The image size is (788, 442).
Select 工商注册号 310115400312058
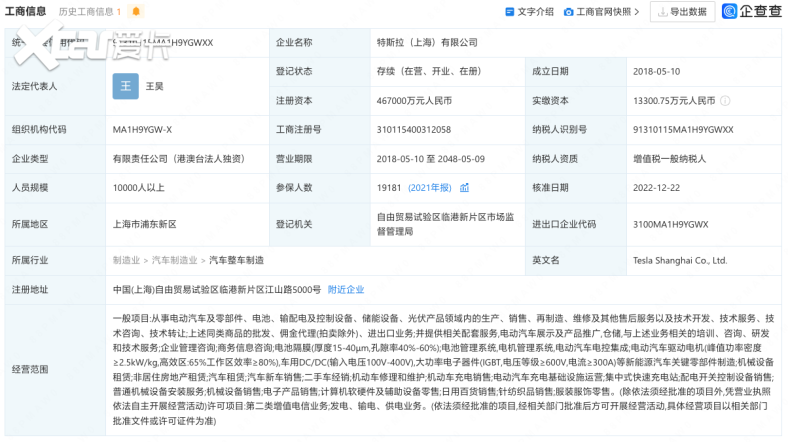(414, 130)
